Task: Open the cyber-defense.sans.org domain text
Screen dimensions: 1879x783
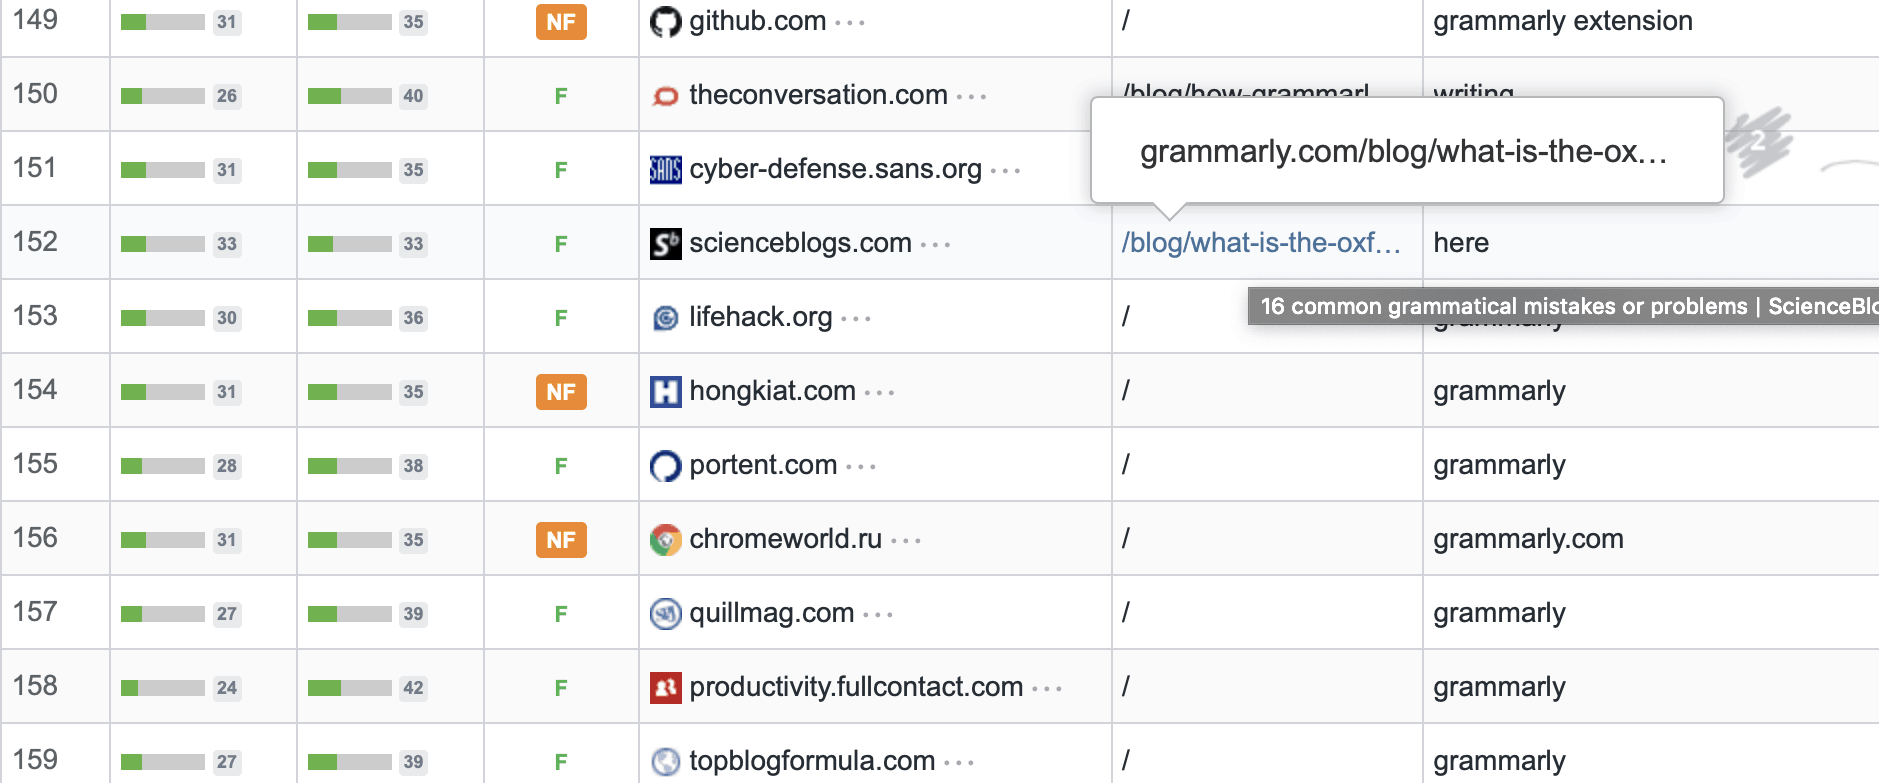Action: click(835, 169)
